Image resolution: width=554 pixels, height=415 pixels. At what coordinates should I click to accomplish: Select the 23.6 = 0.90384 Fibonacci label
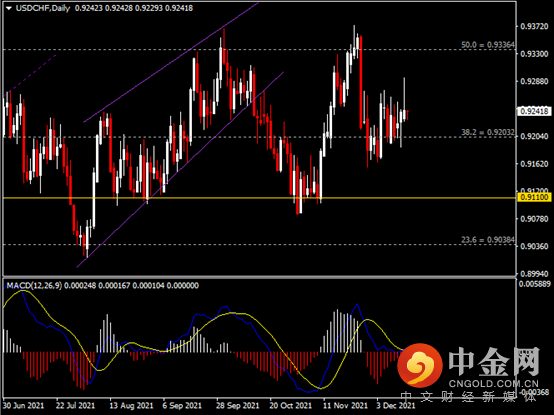(x=488, y=240)
